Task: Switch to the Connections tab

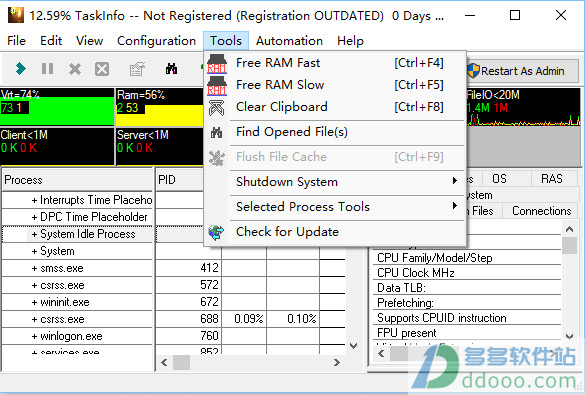Action: point(541,211)
